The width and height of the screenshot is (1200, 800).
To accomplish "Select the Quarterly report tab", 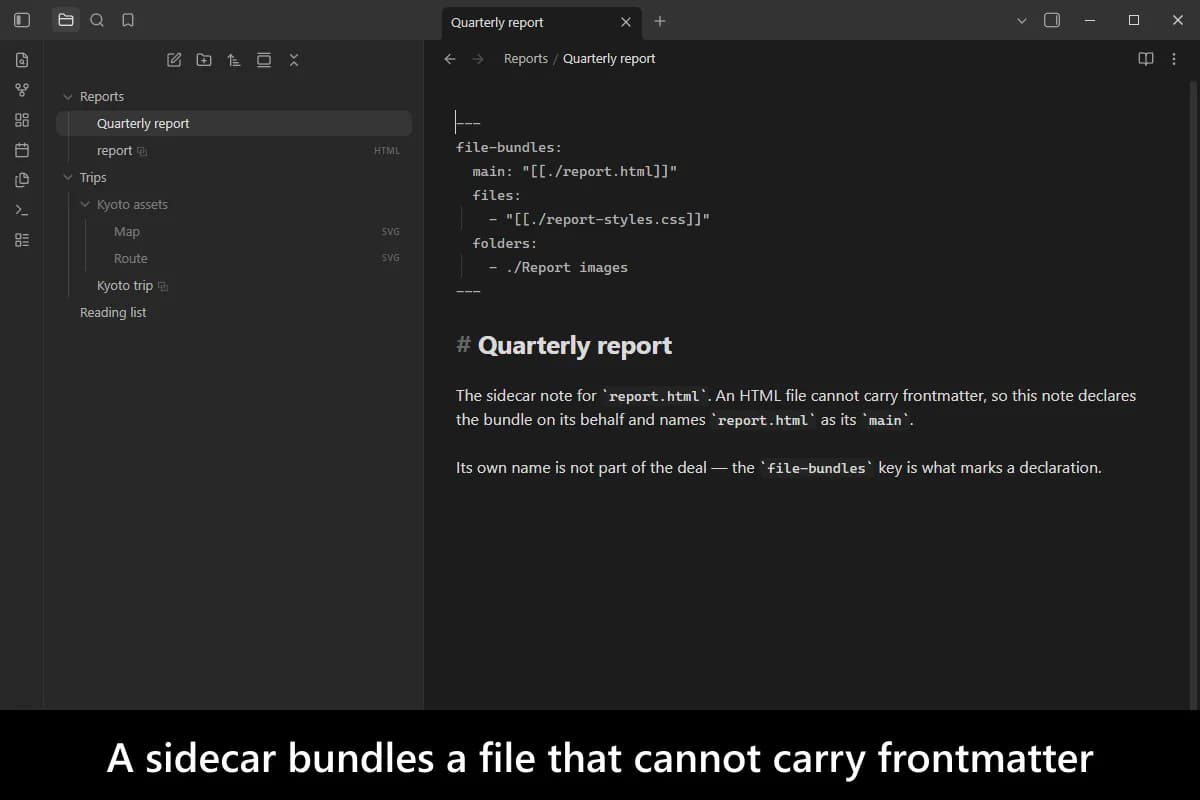I will click(542, 22).
